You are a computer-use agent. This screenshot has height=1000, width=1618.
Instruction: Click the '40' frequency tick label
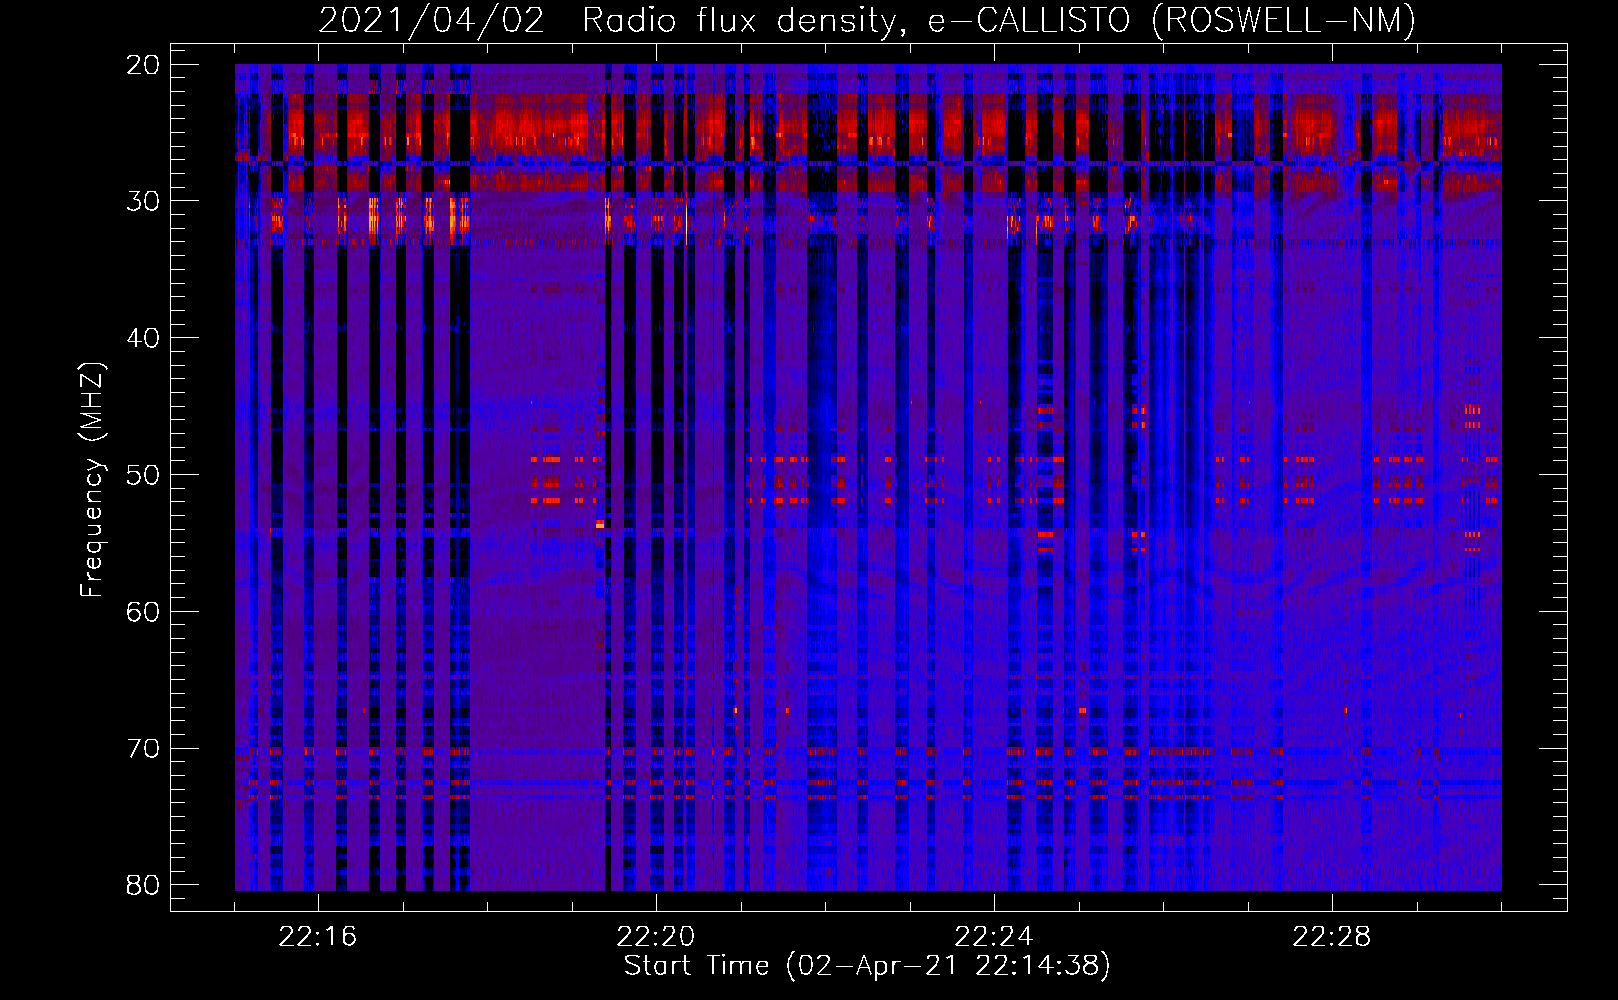[x=144, y=338]
